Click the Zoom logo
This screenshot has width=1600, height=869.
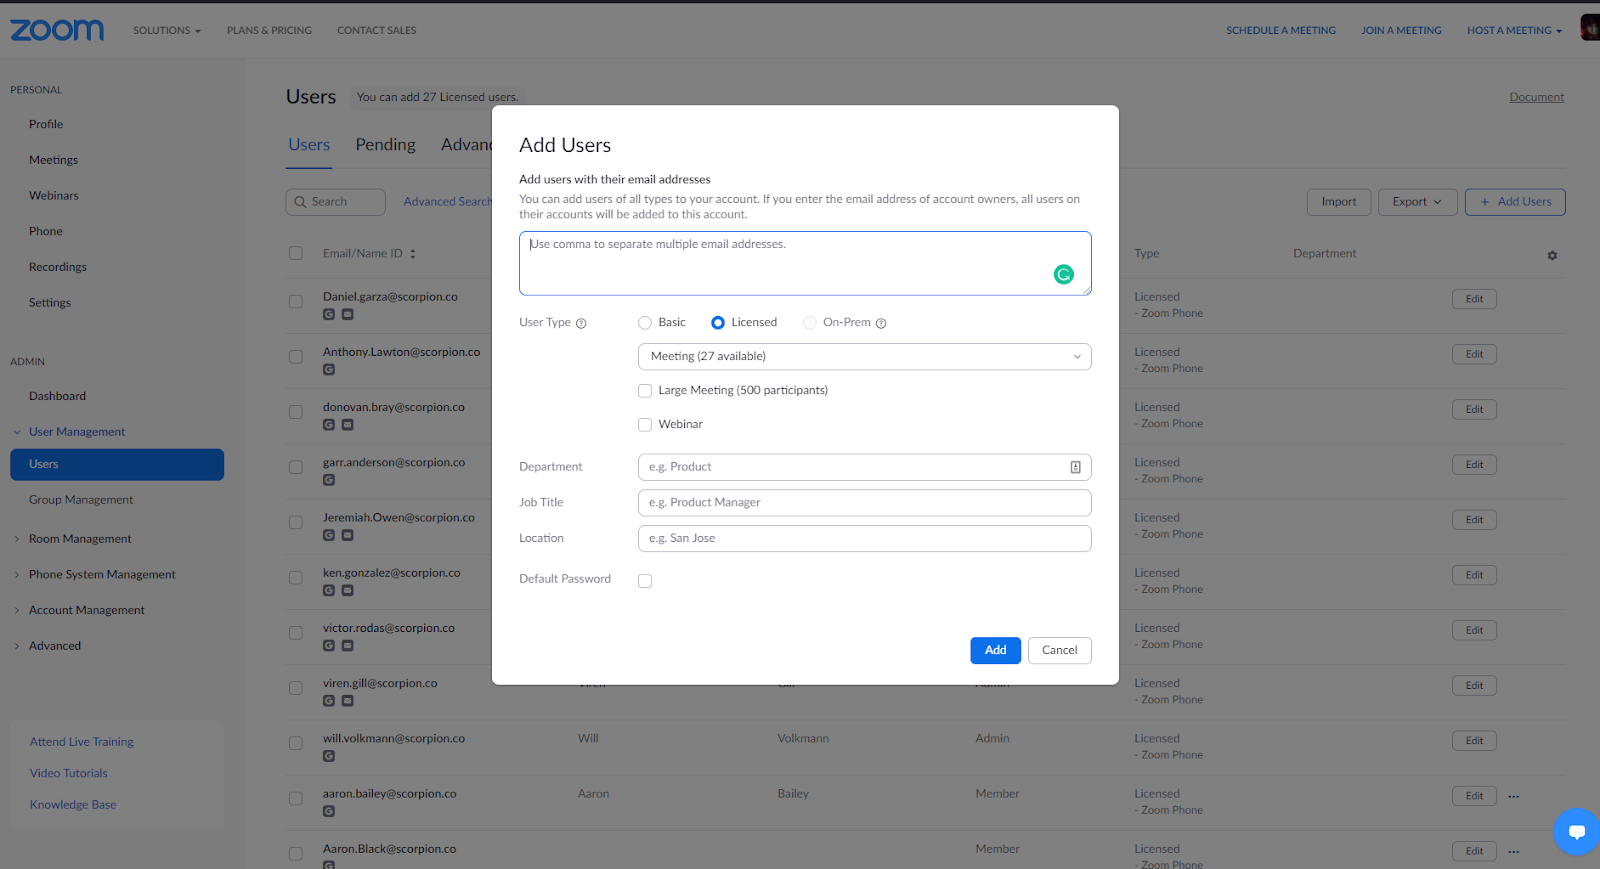(x=57, y=30)
